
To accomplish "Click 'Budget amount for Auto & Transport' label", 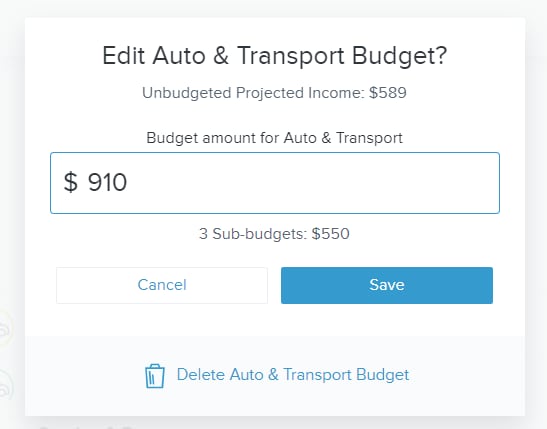I will [275, 138].
